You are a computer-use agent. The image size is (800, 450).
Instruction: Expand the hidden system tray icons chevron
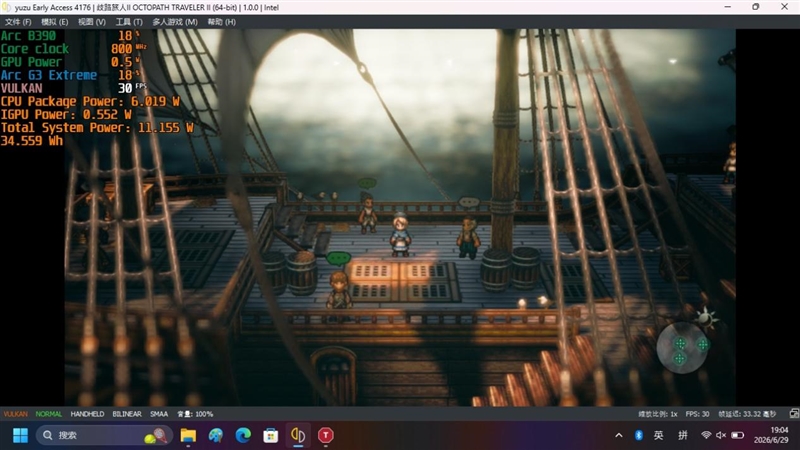(x=619, y=435)
